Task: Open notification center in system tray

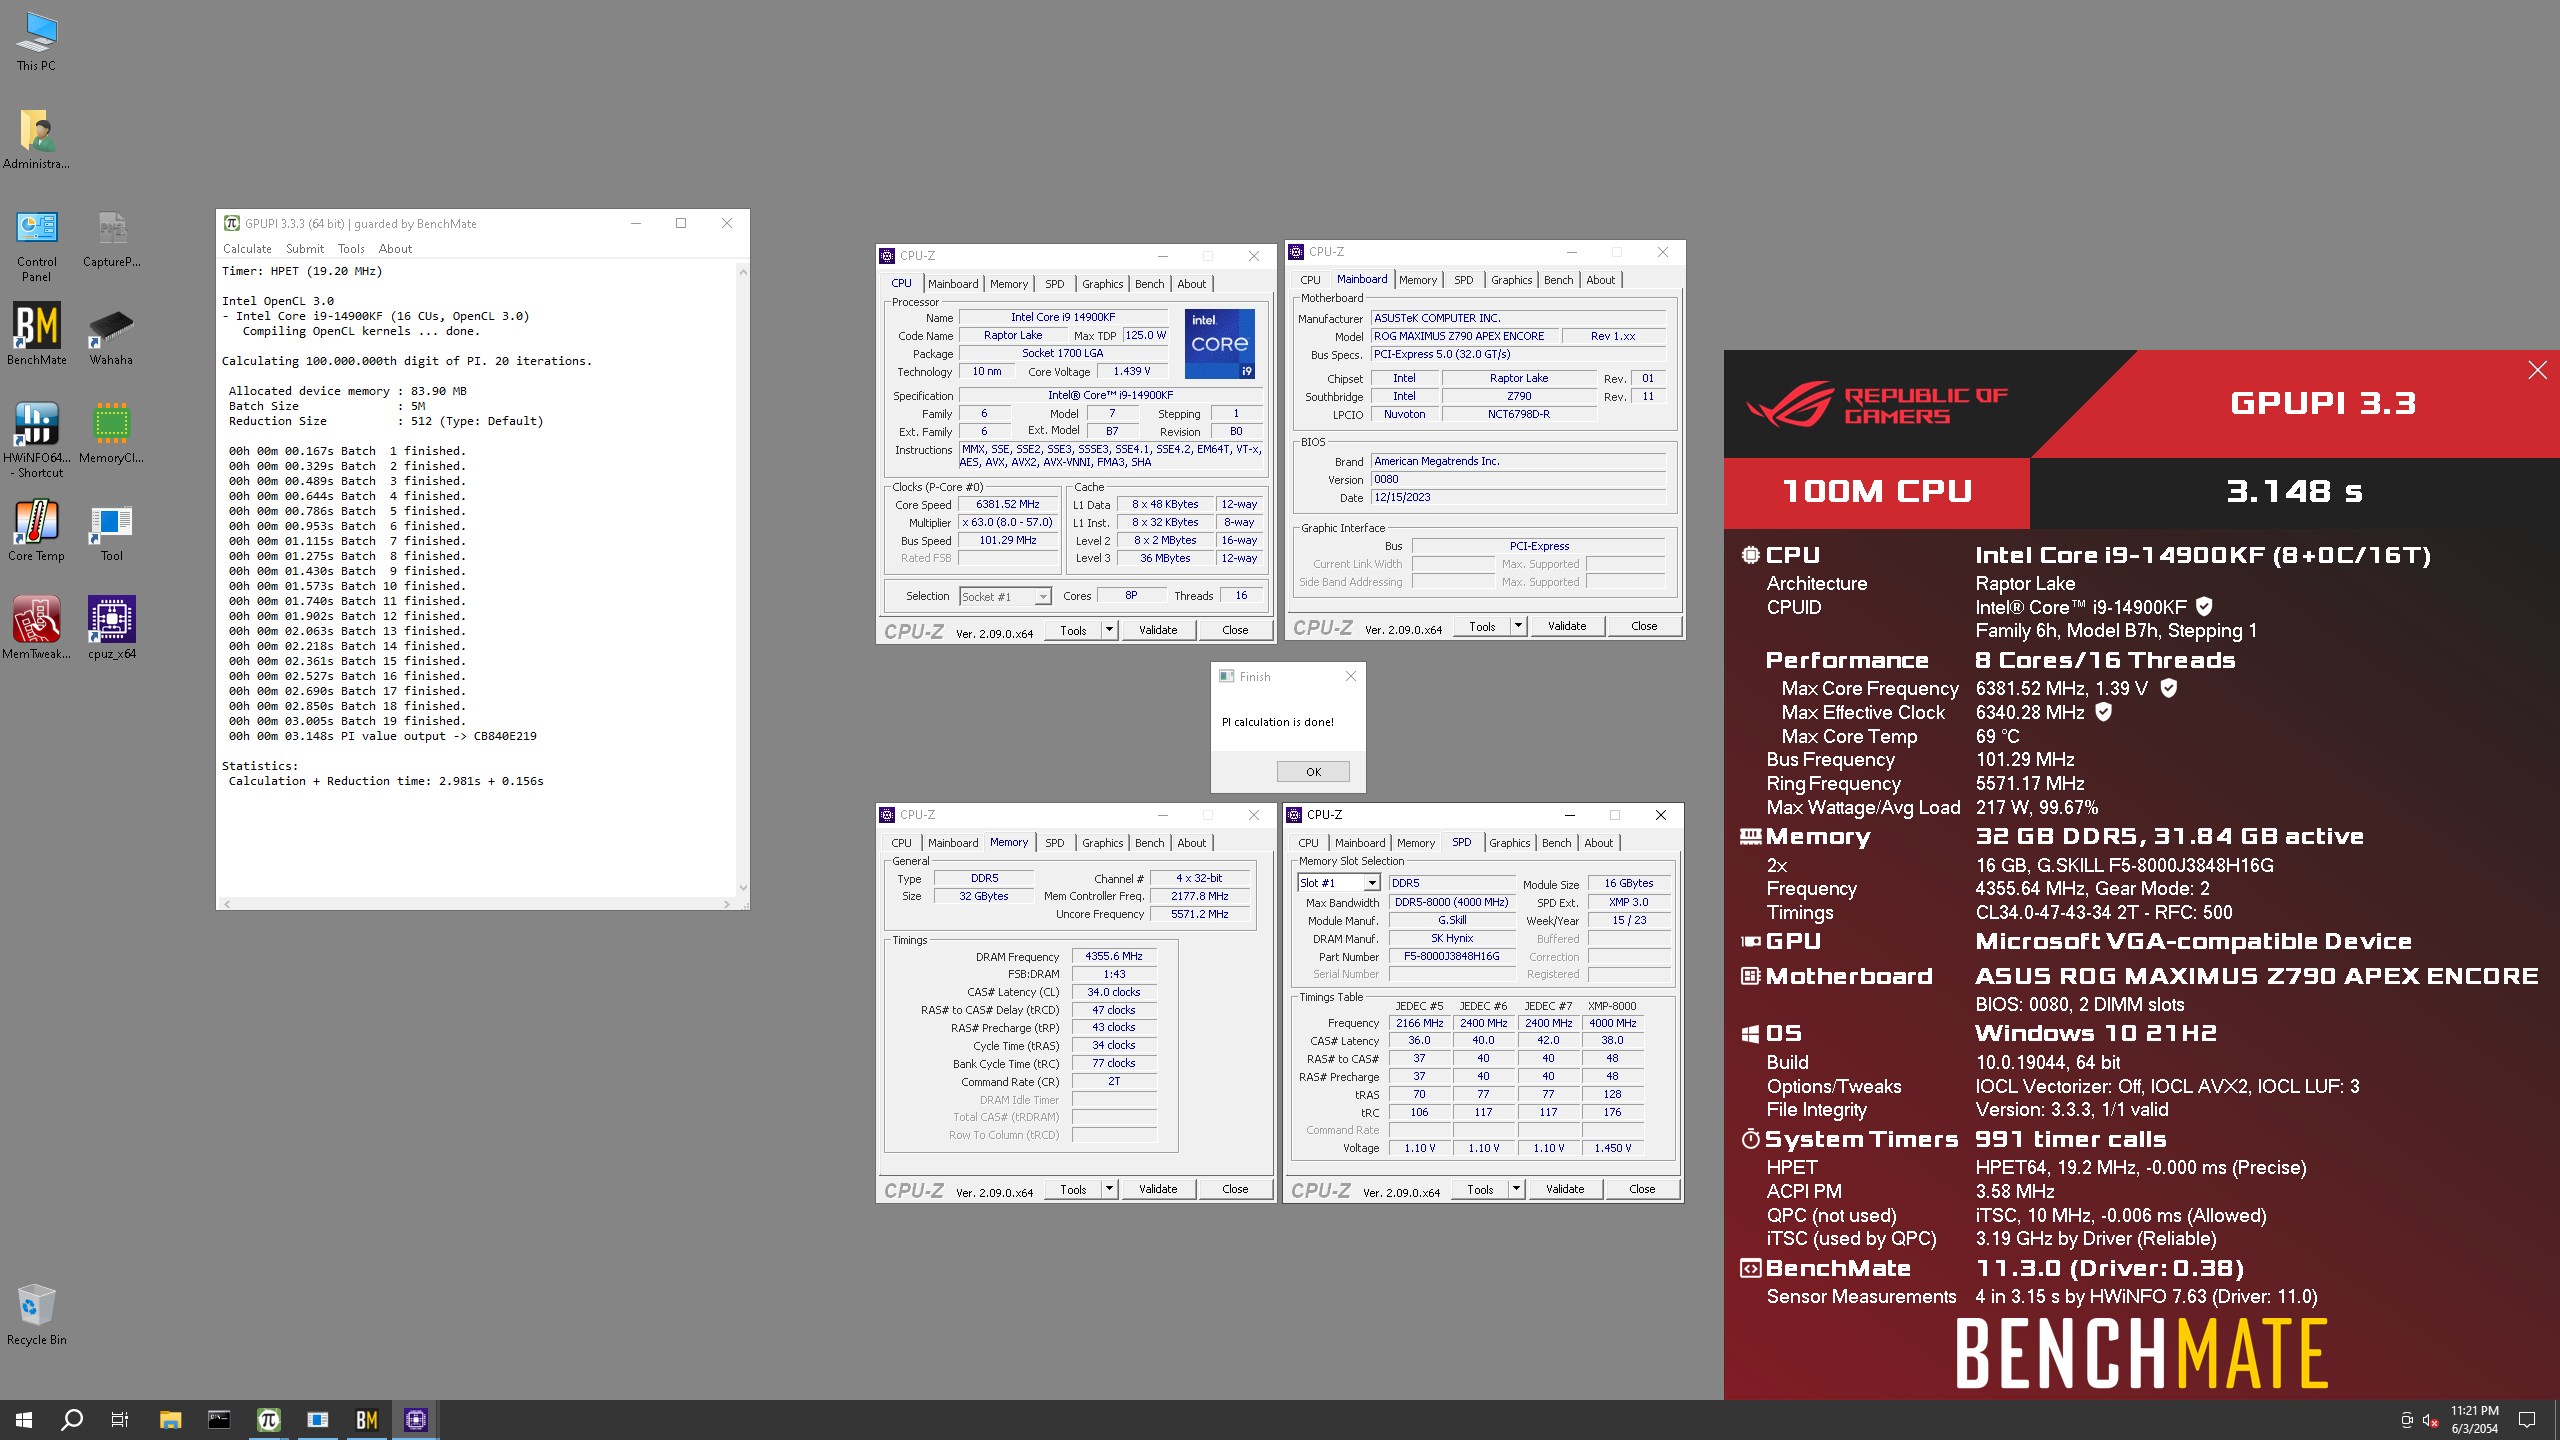Action: click(x=2527, y=1420)
